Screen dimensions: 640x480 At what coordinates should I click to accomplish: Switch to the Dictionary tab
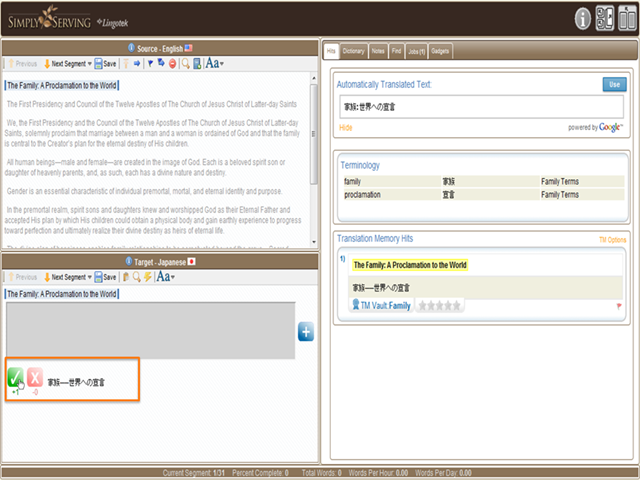(353, 51)
